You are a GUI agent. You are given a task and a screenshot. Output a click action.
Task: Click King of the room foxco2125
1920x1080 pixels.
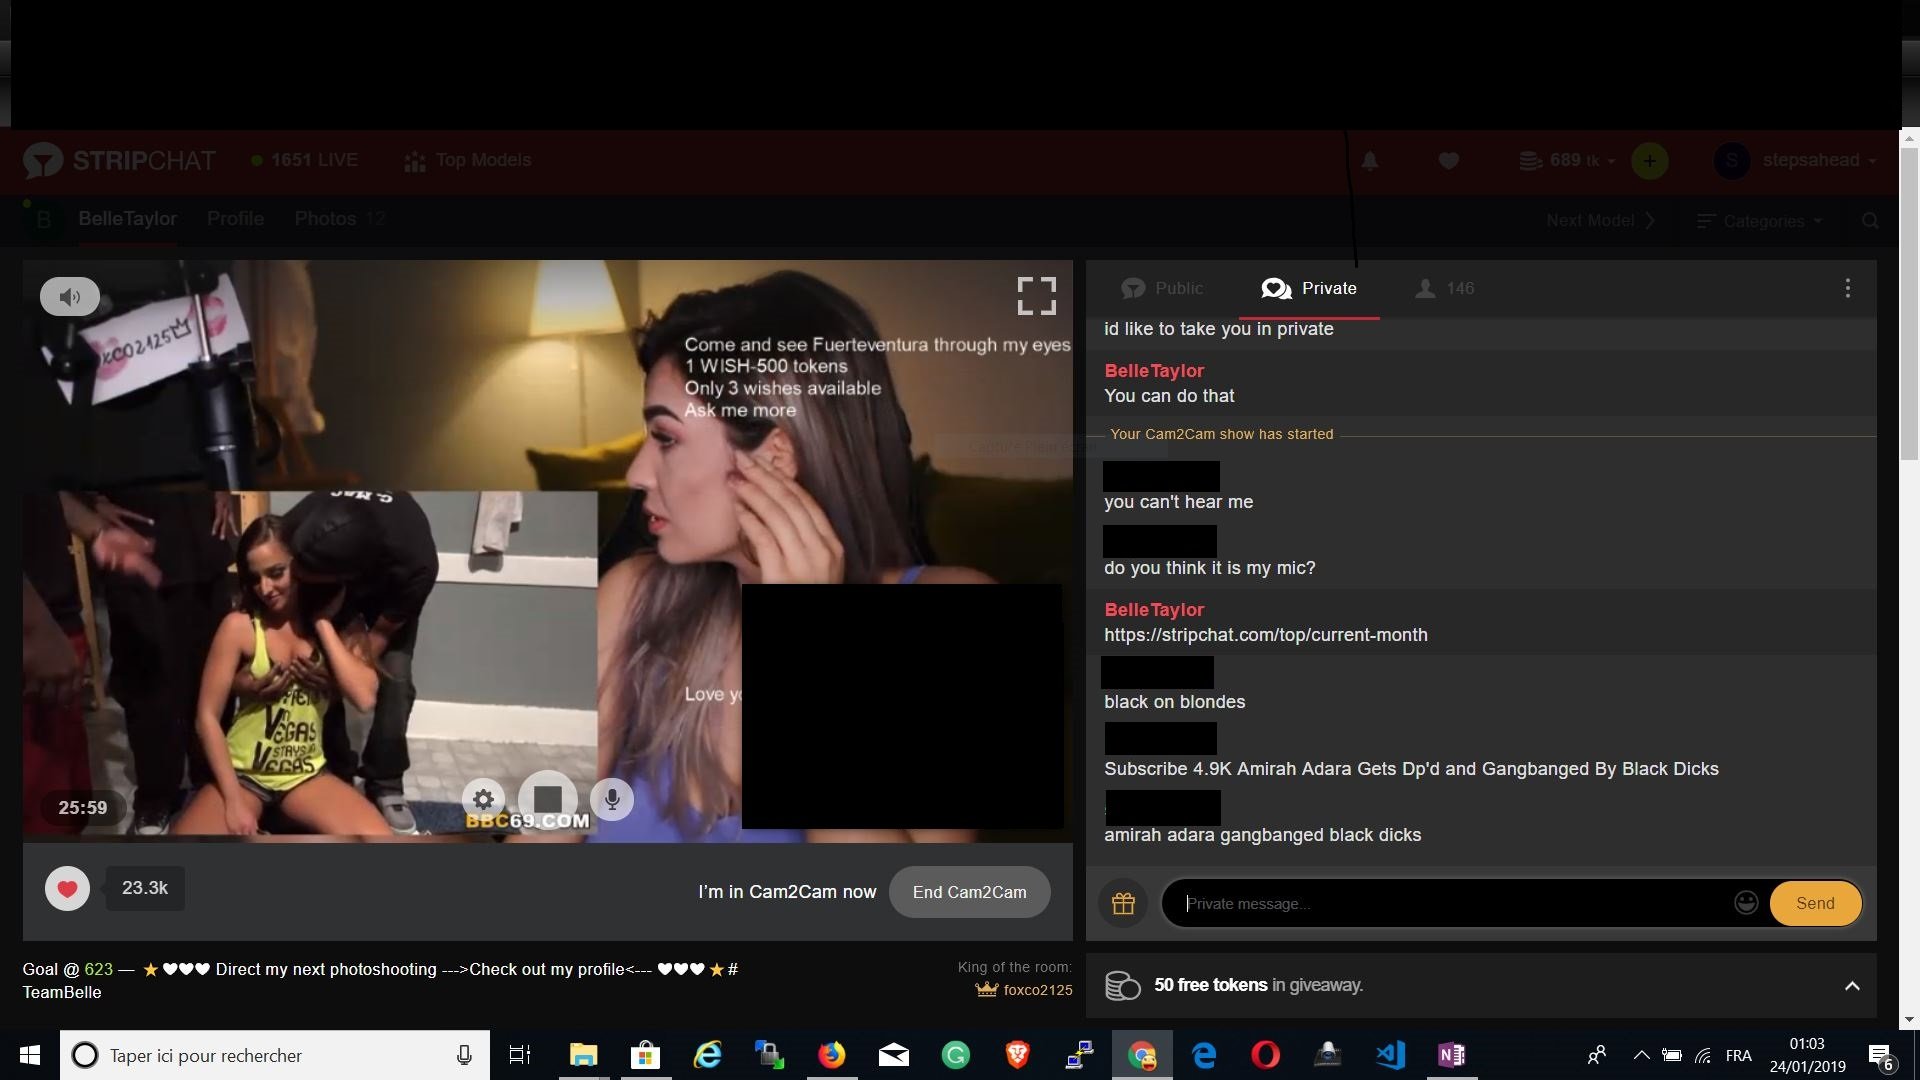pos(1024,990)
